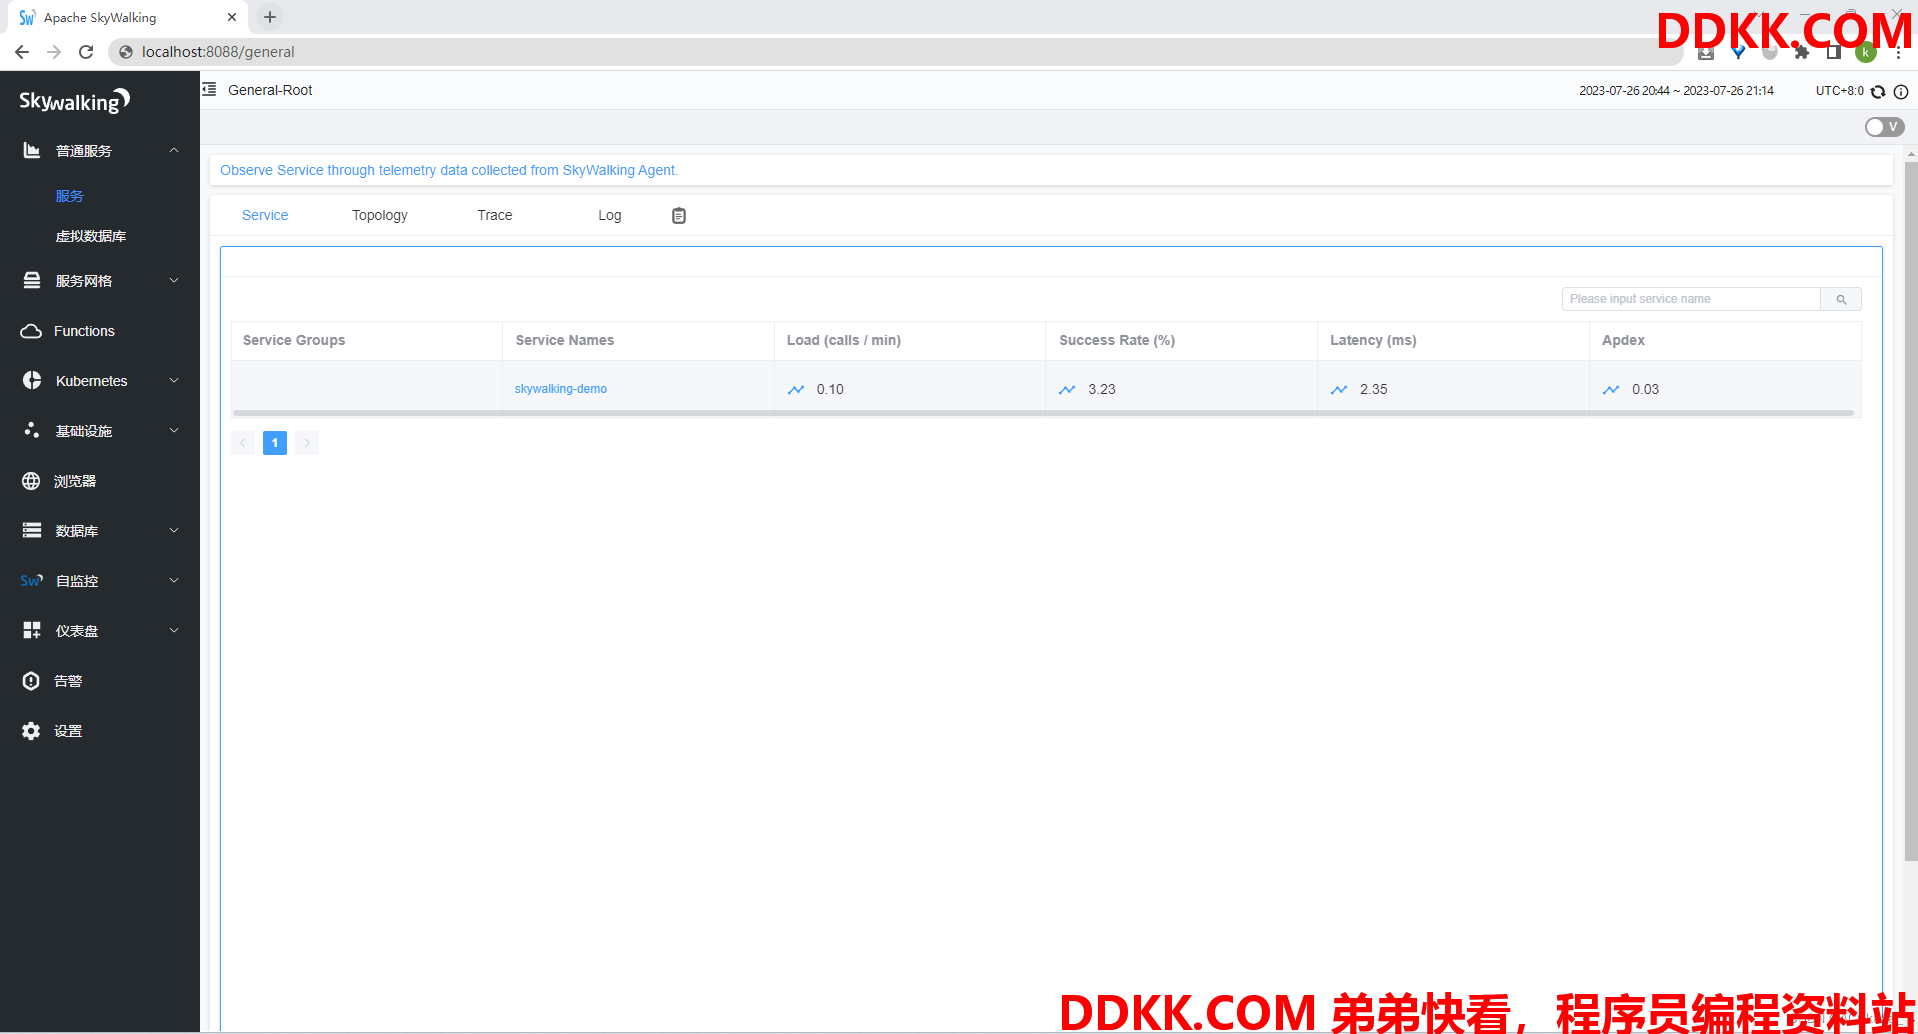Image resolution: width=1918 pixels, height=1034 pixels.
Task: Open a new browser tab
Action: [x=270, y=17]
